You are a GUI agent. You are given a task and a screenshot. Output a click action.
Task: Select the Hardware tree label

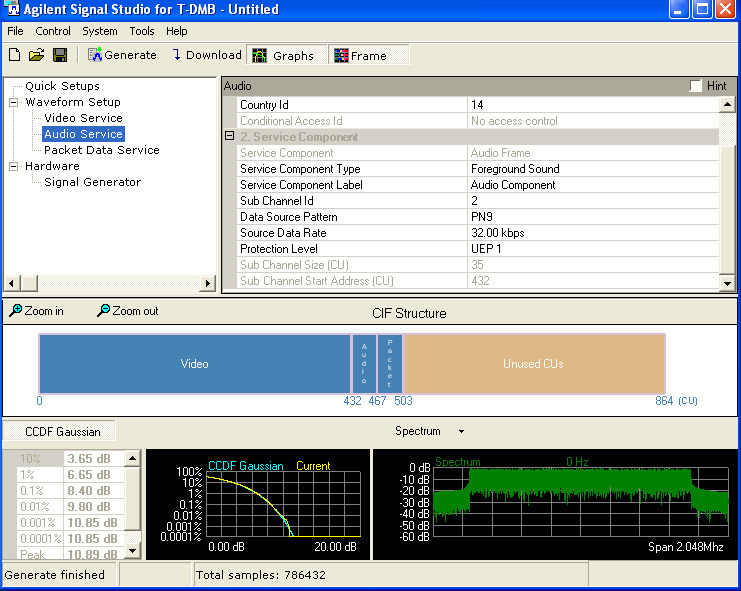52,166
